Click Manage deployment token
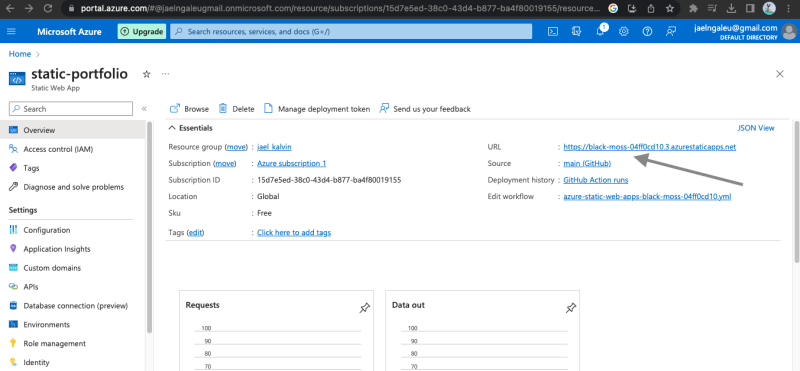800x371 pixels. tap(317, 109)
